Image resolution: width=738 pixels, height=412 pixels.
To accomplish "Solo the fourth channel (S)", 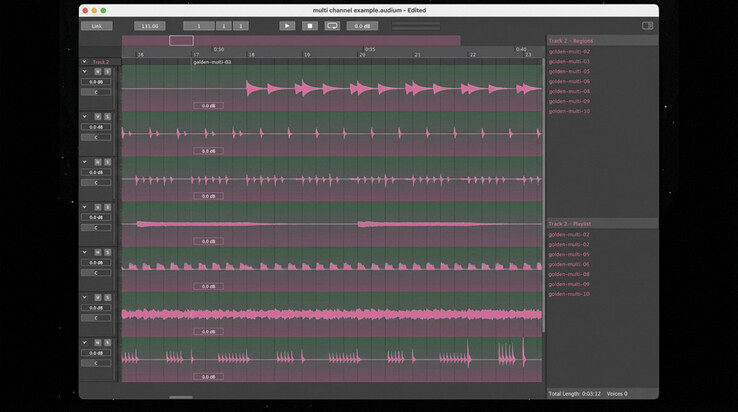I will [x=107, y=207].
